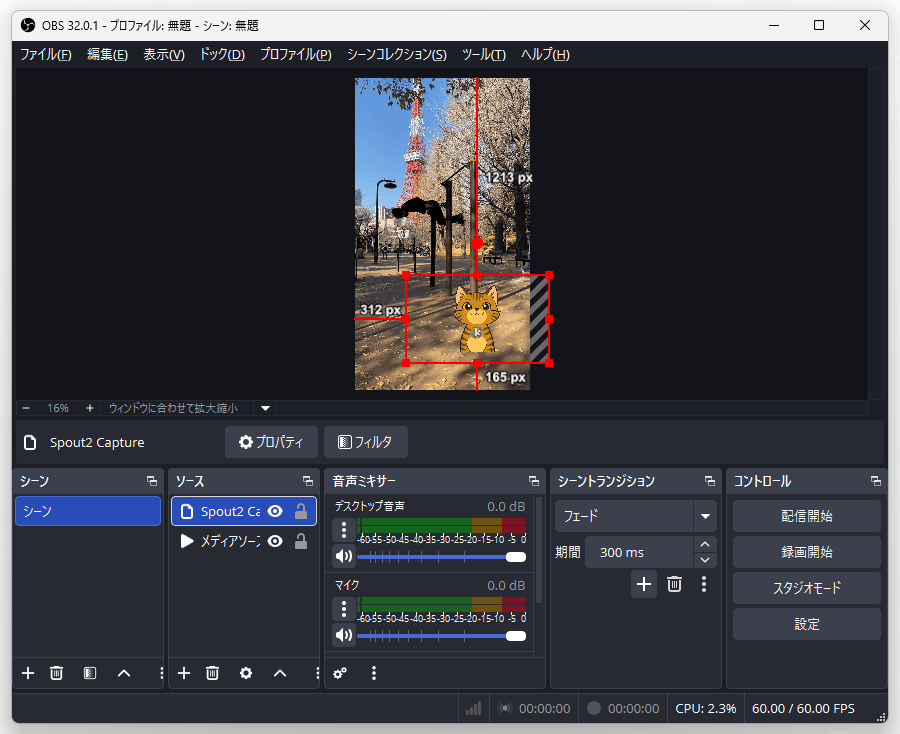Click the 録画開始 button
The height and width of the screenshot is (734, 900).
click(806, 552)
